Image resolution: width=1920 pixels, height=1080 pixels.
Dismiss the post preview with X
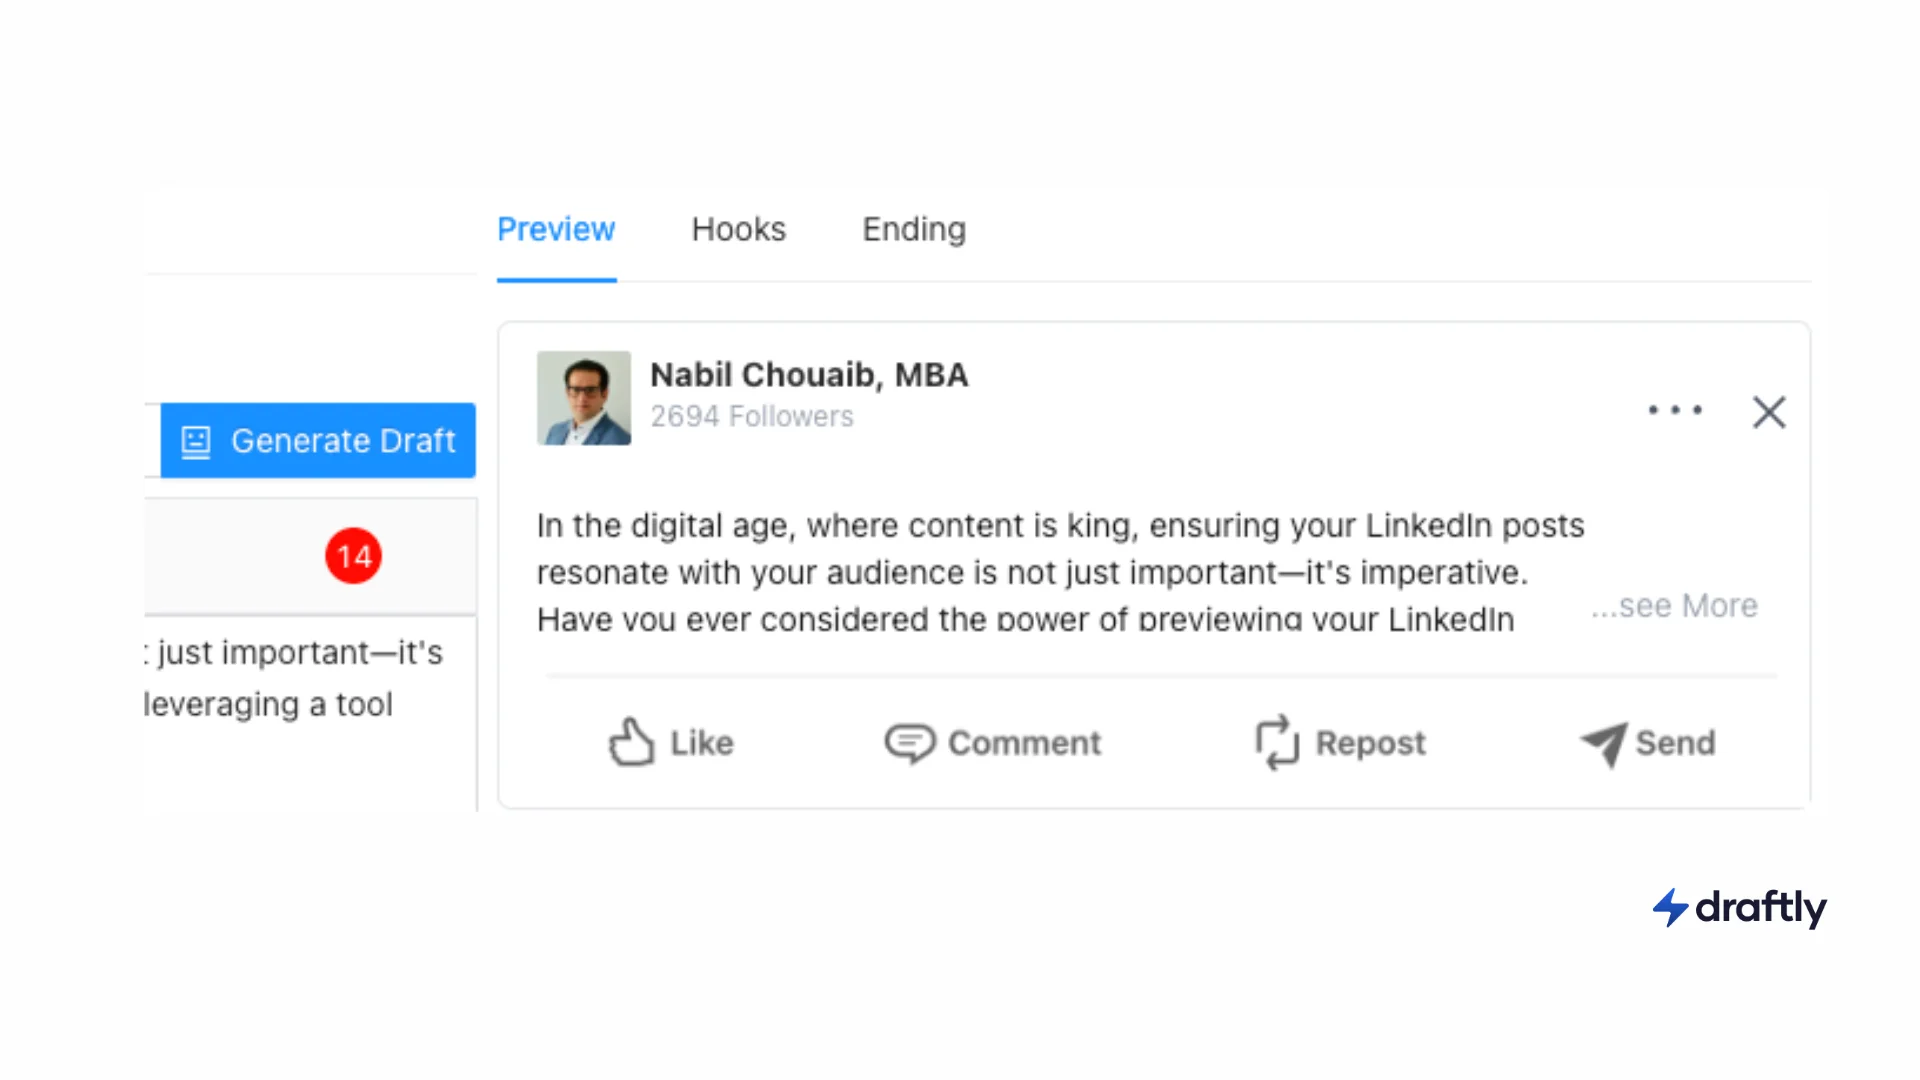(1769, 412)
